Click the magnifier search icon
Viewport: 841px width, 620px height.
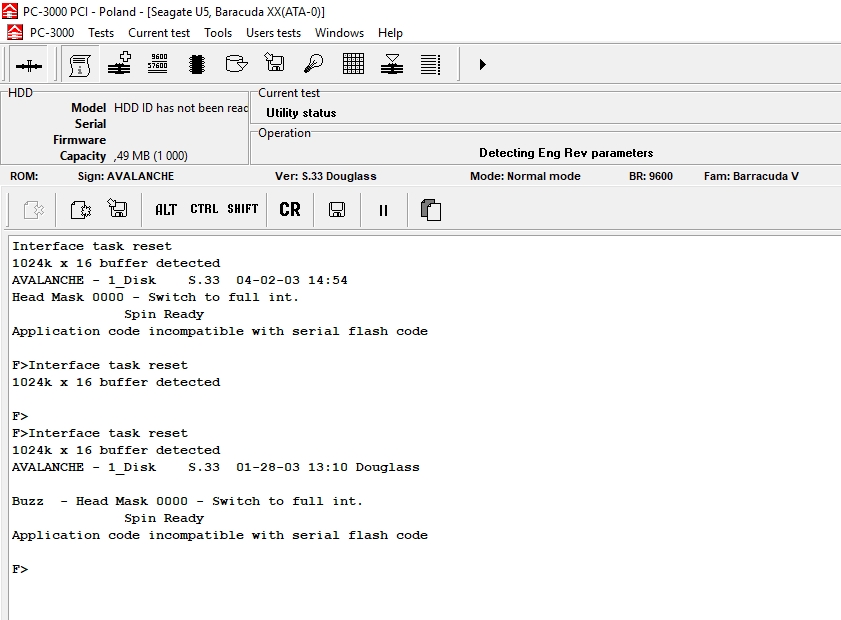click(x=314, y=64)
